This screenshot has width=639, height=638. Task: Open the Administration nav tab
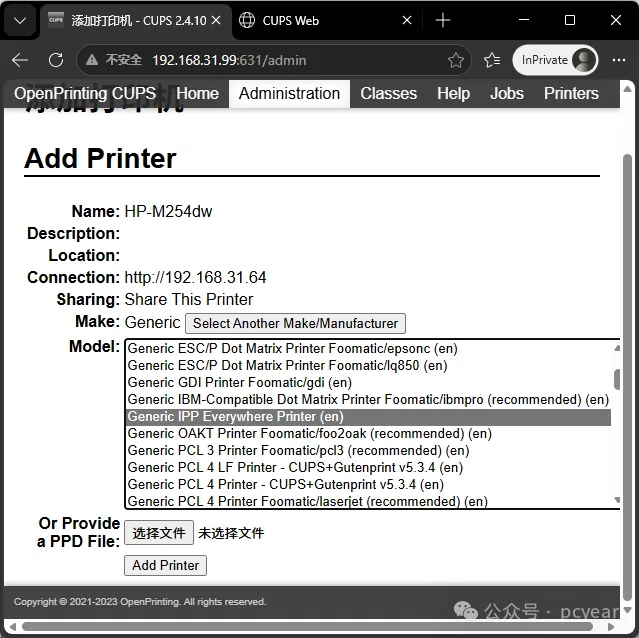289,93
